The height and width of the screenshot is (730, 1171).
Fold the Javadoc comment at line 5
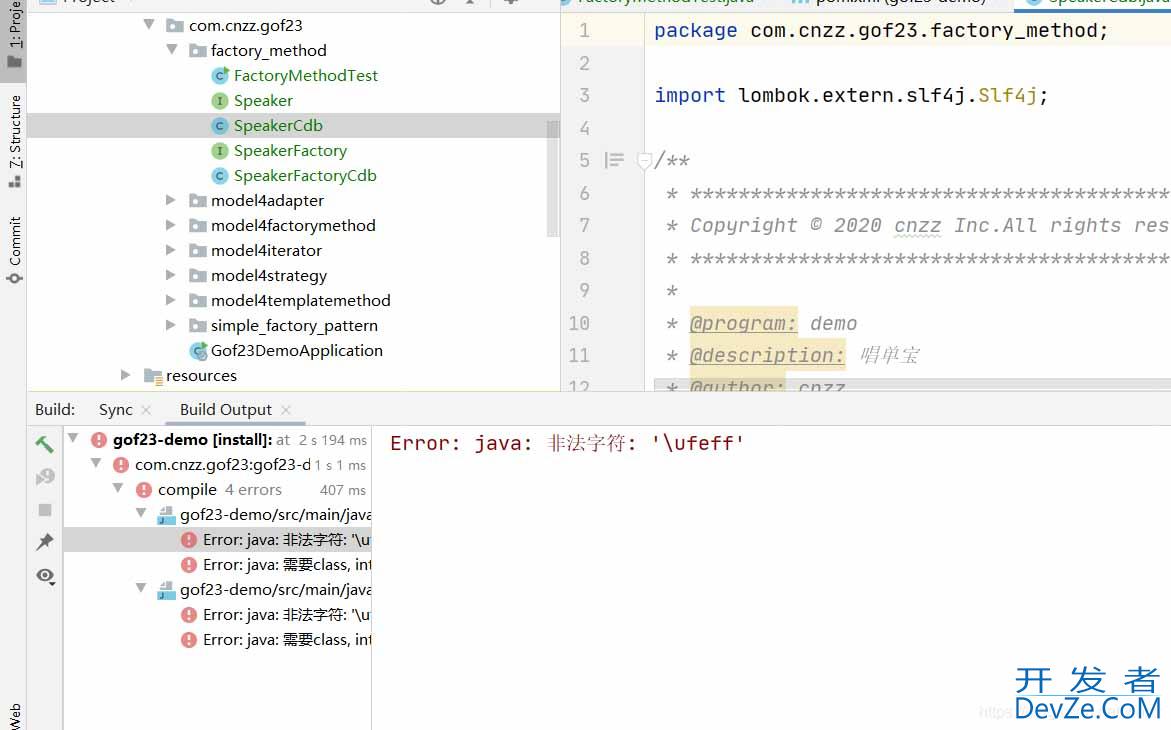(644, 160)
